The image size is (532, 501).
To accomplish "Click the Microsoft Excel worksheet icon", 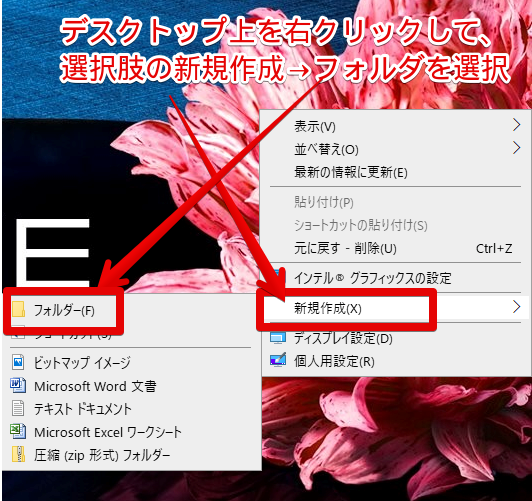I will [x=18, y=431].
